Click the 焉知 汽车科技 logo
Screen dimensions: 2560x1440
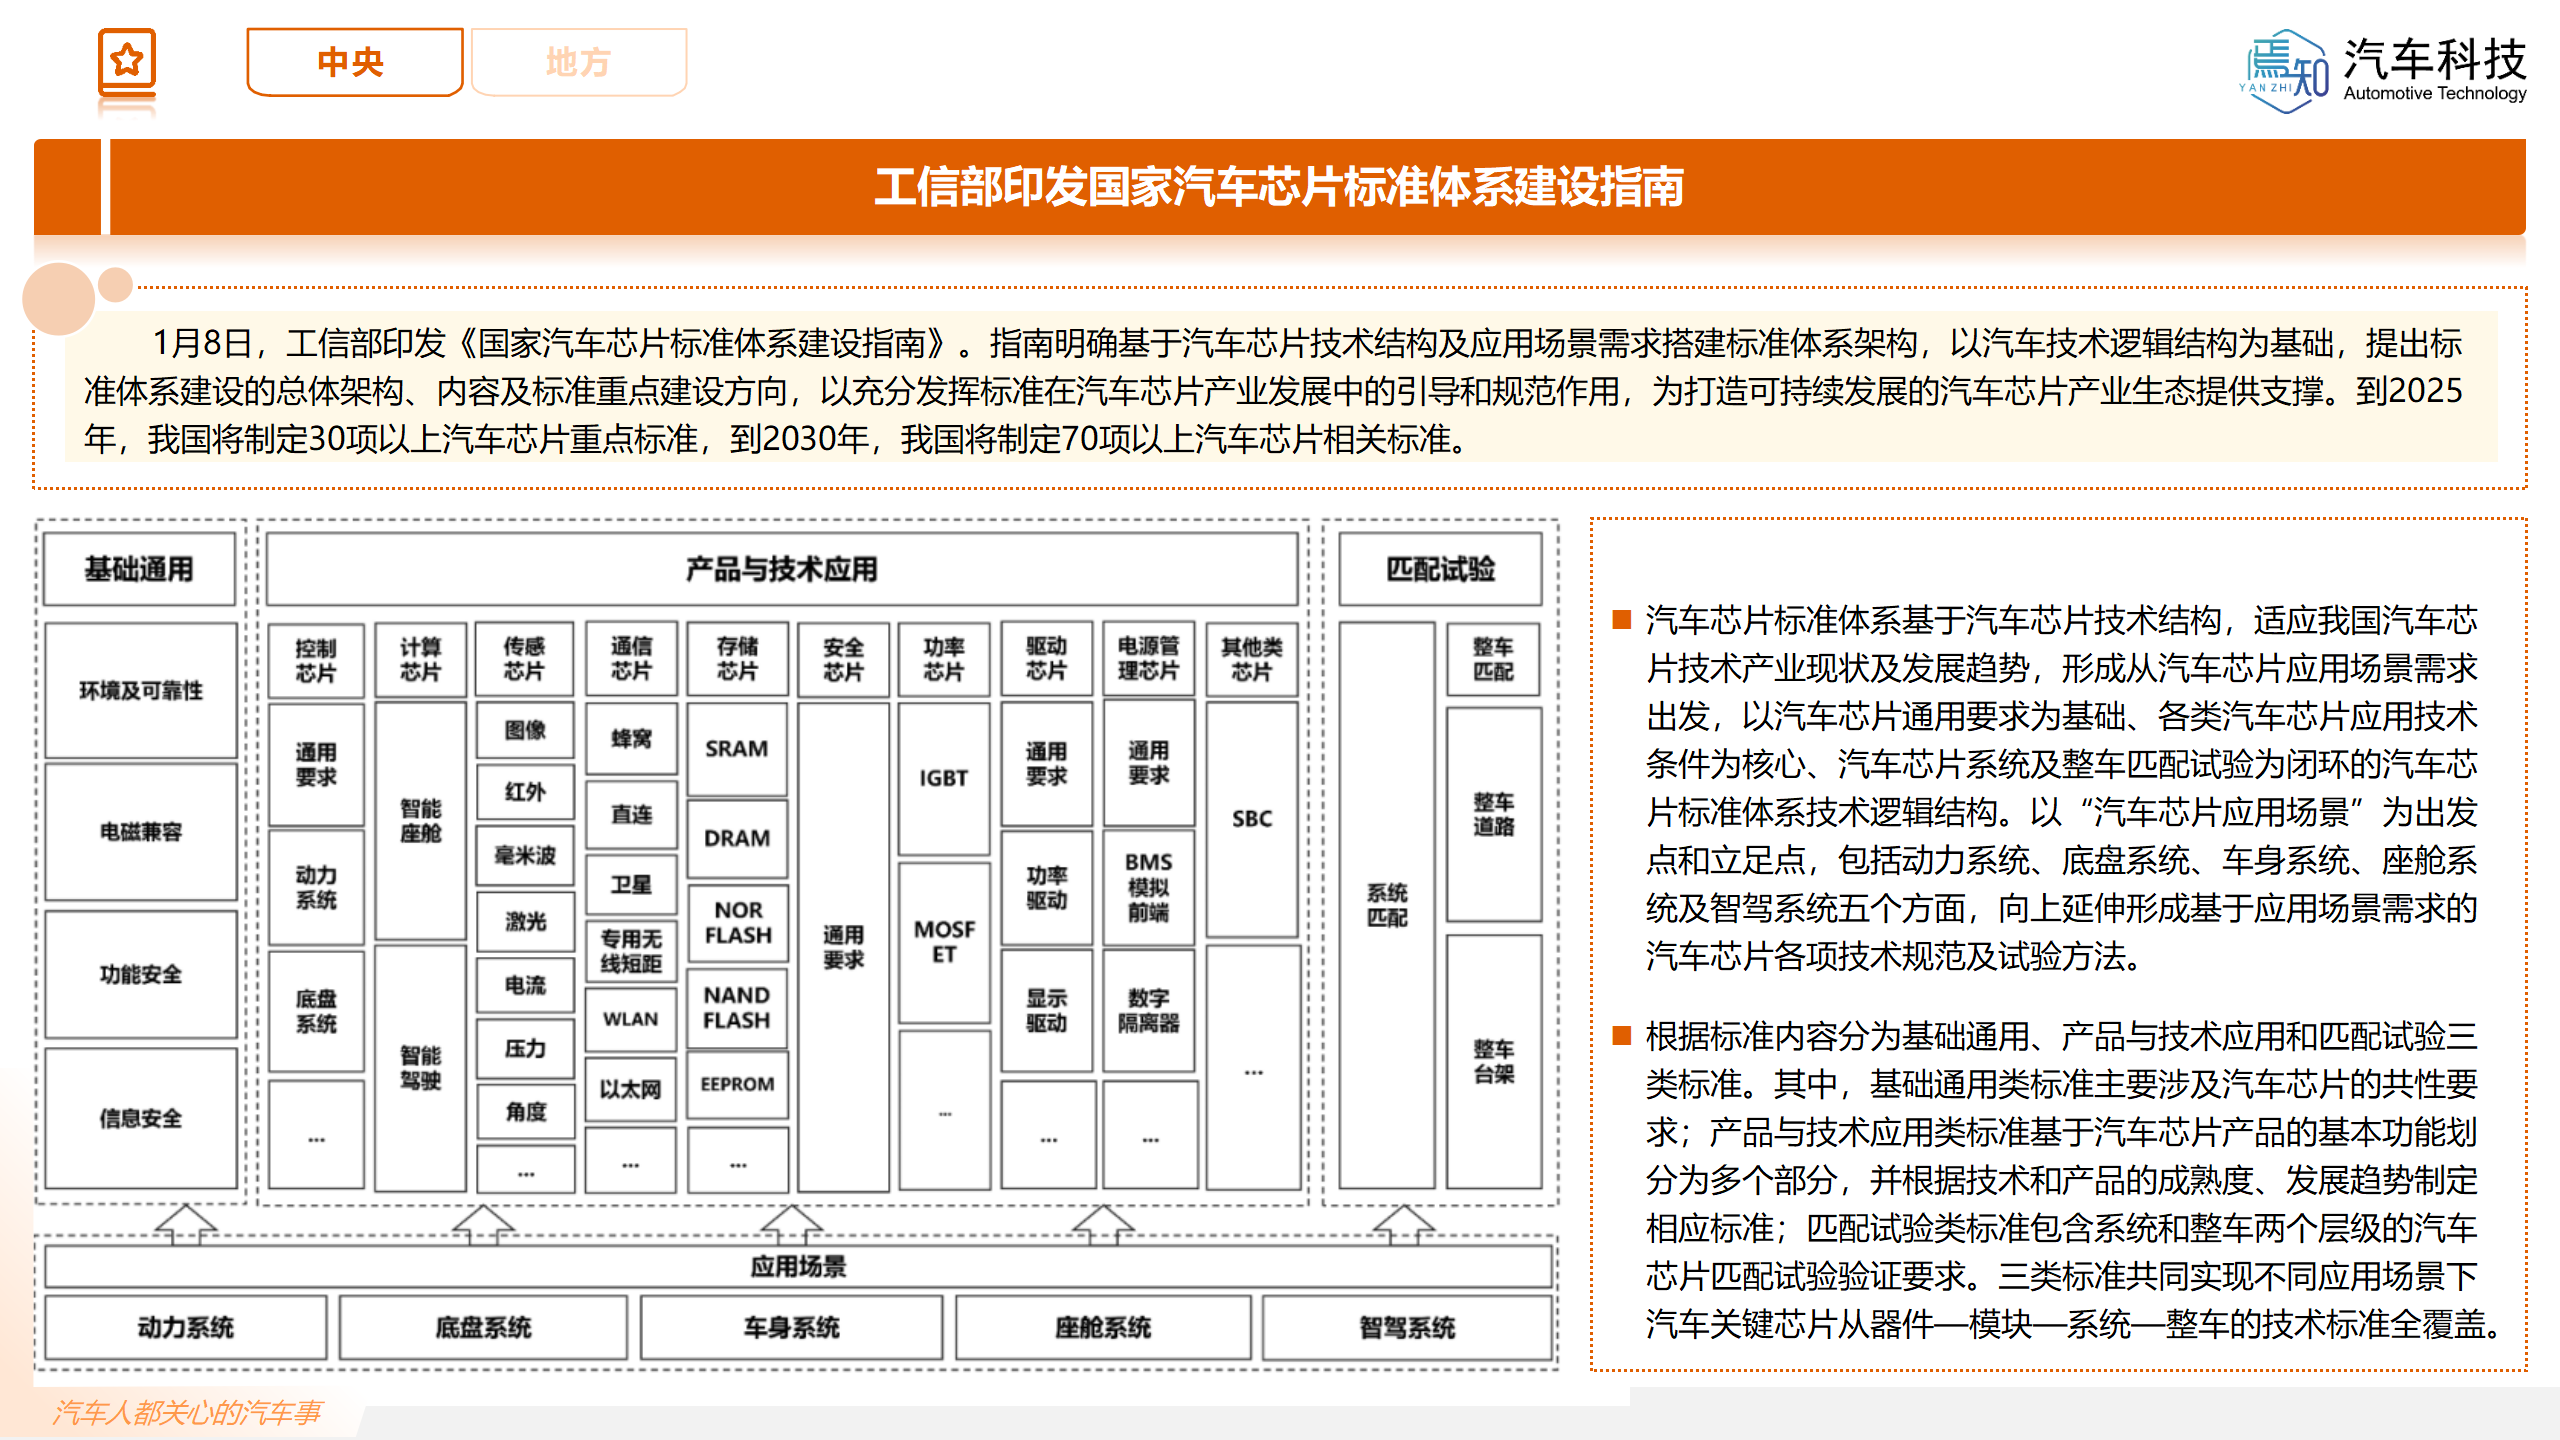click(2385, 70)
